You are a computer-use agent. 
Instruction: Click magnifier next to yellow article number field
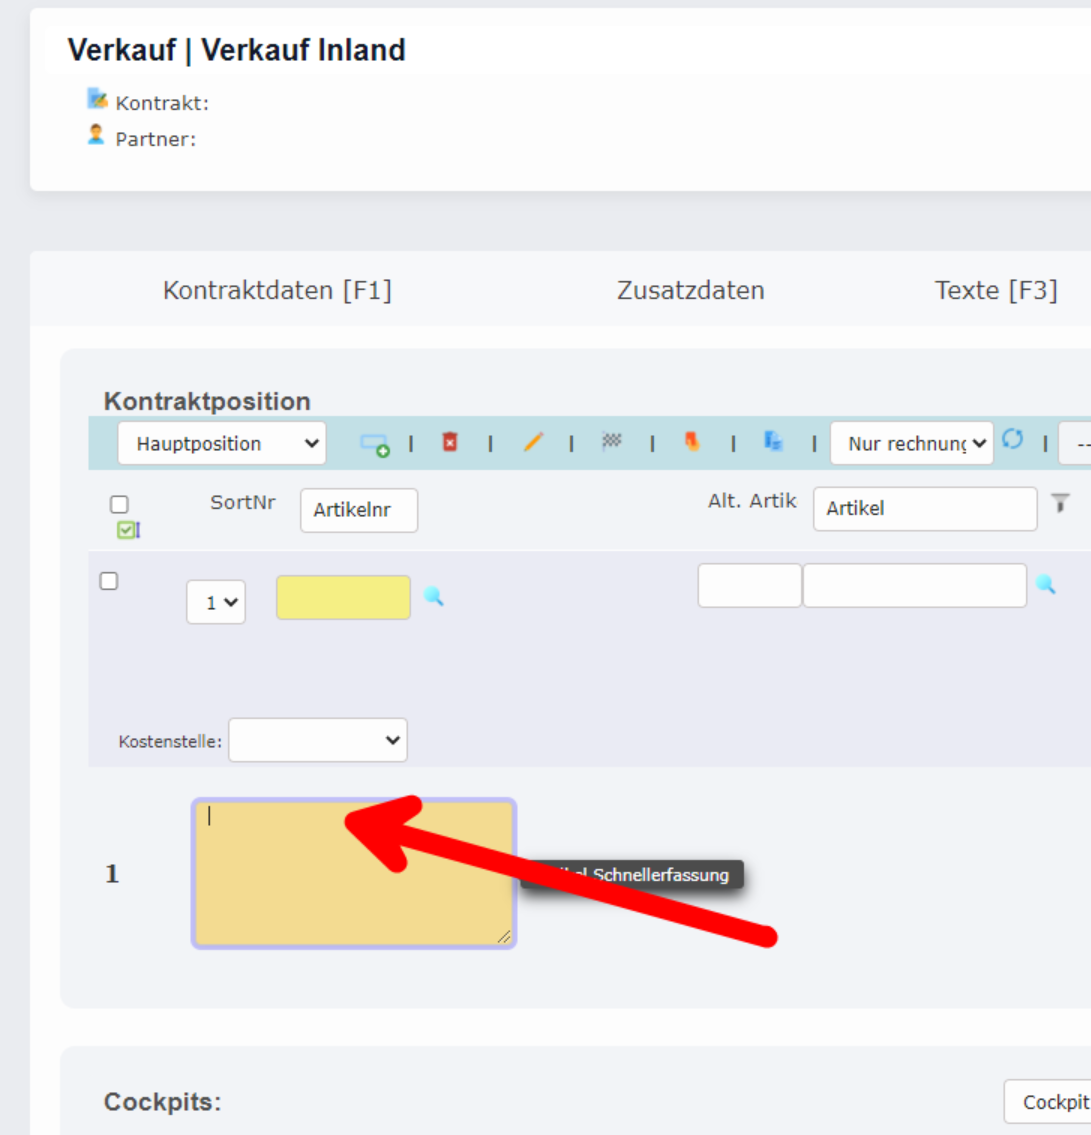click(x=433, y=597)
